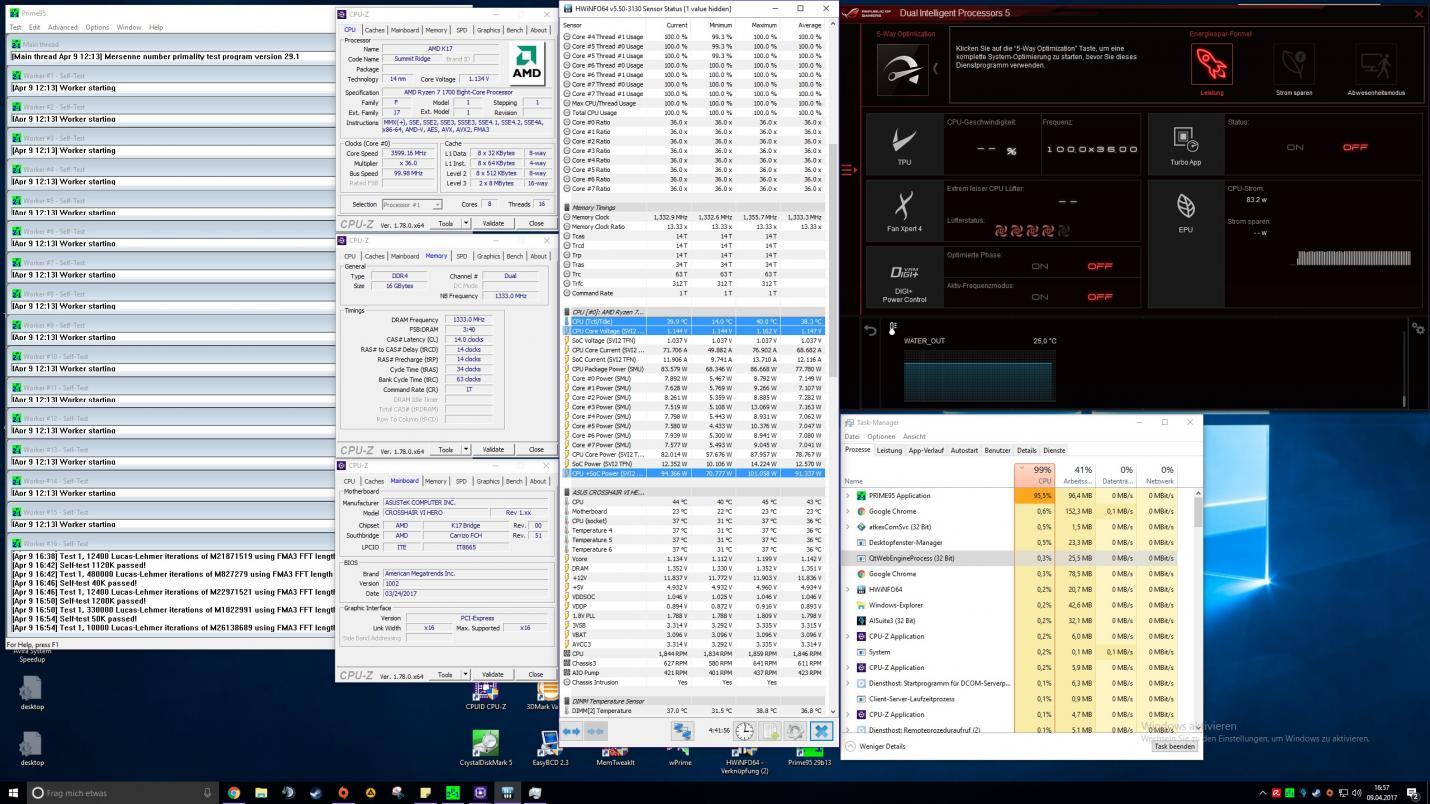The height and width of the screenshot is (804, 1430).
Task: Open Processor #1 selection dropdown in CPU-Z
Action: coord(411,204)
